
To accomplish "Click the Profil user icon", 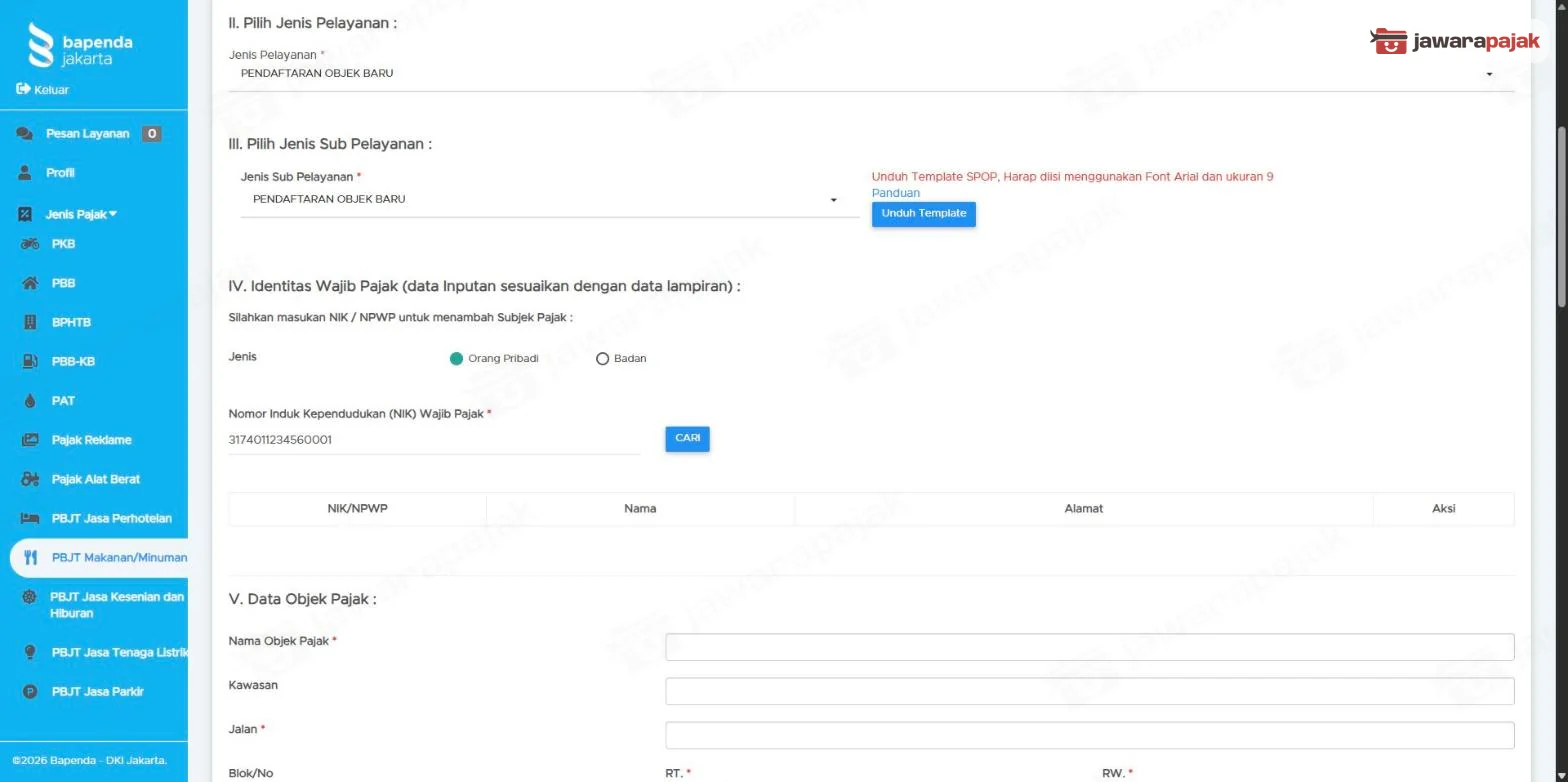I will 25,173.
